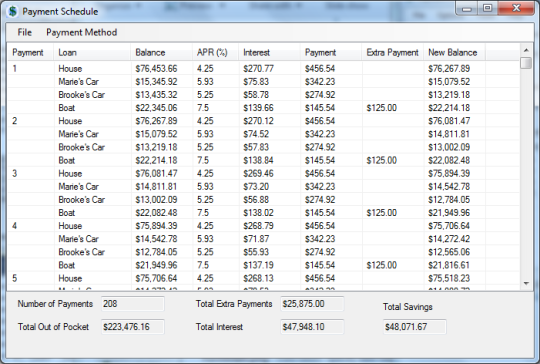Click the Extra Payment column header
The image size is (540, 364).
pyautogui.click(x=393, y=52)
